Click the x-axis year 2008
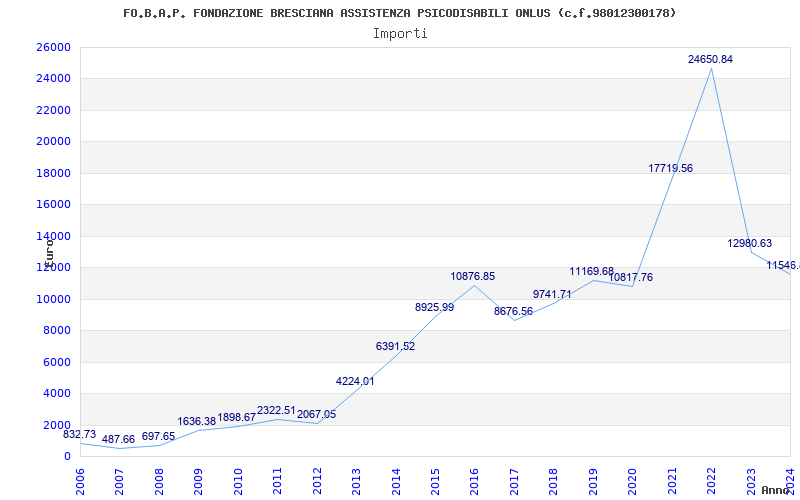Image resolution: width=800 pixels, height=500 pixels. [159, 480]
